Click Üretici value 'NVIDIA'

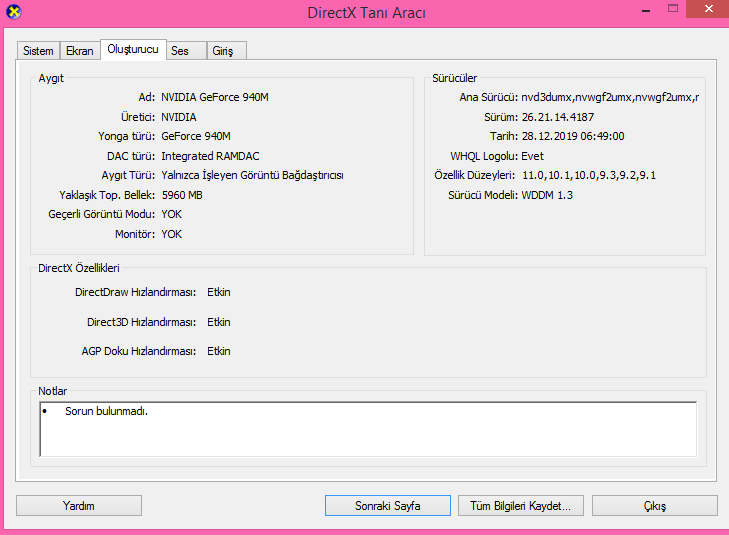[179, 117]
